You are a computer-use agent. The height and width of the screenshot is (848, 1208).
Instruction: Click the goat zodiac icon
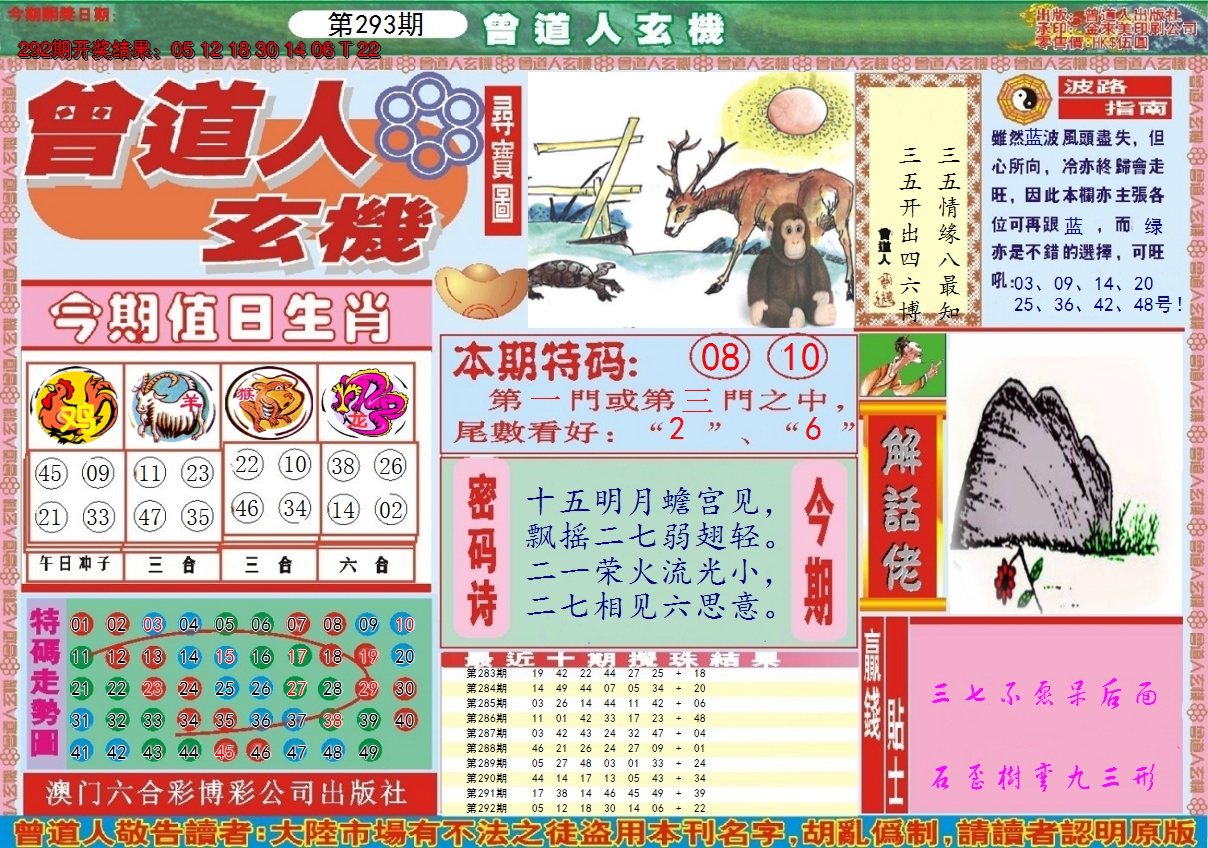tap(172, 406)
